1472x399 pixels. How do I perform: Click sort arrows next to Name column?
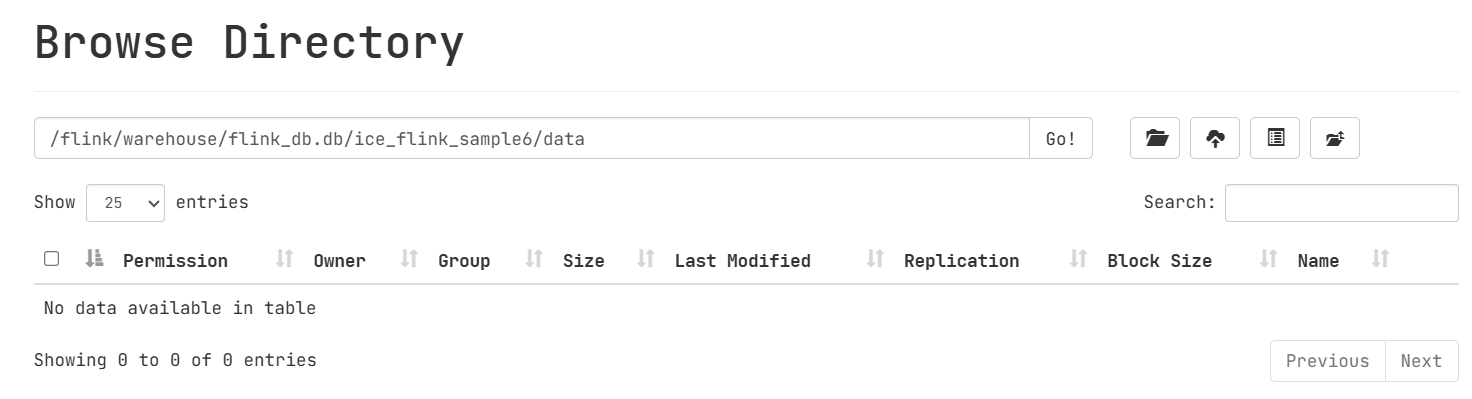click(x=1380, y=260)
